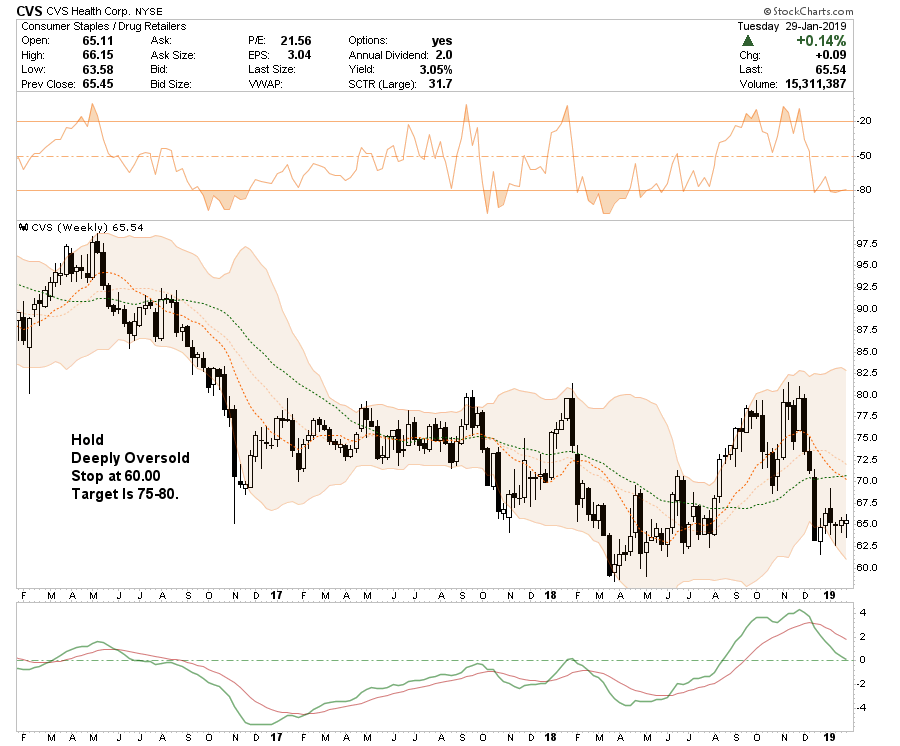Click the candlestick icon beside CVS (Weekly)
This screenshot has height=746, width=900.
coord(24,227)
